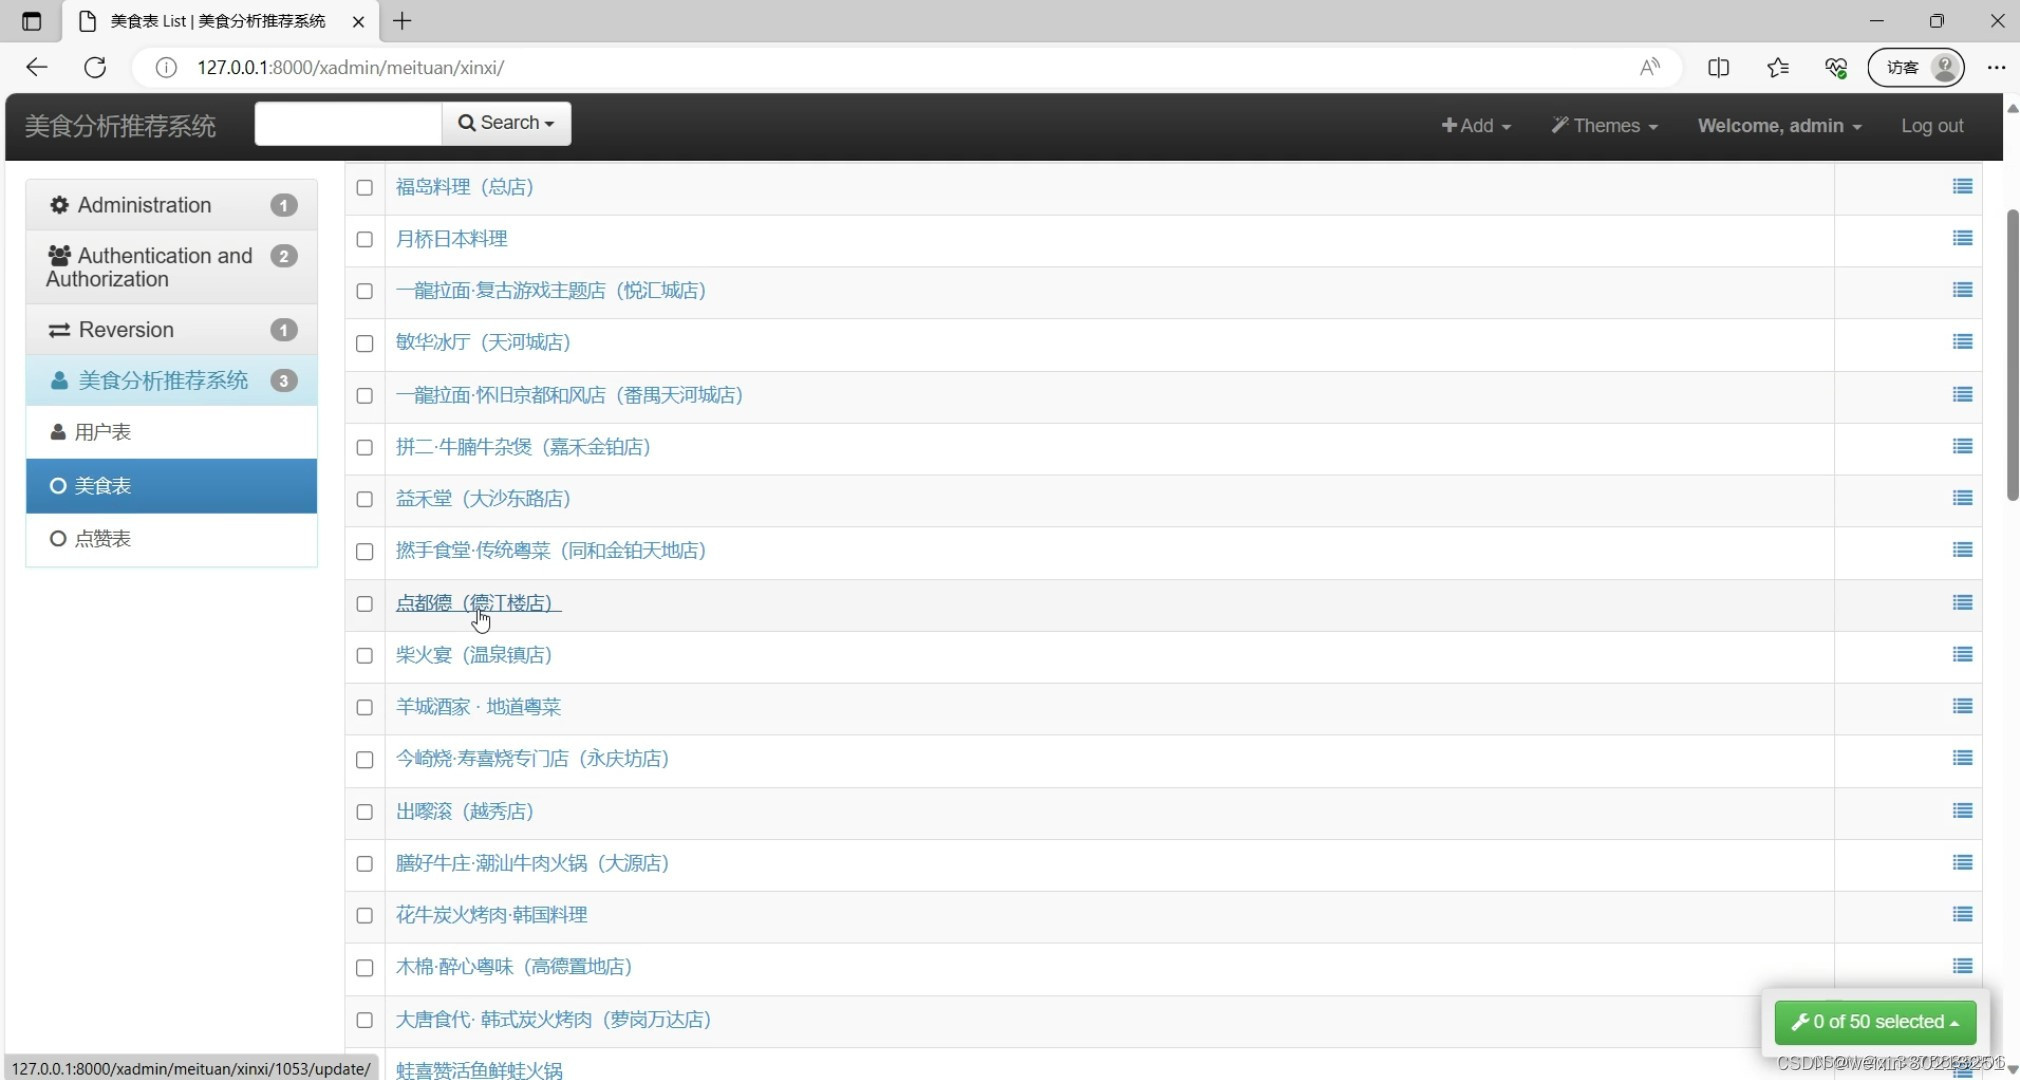Open the 0 of 50 selected actions menu
This screenshot has width=2020, height=1080.
[1875, 1022]
